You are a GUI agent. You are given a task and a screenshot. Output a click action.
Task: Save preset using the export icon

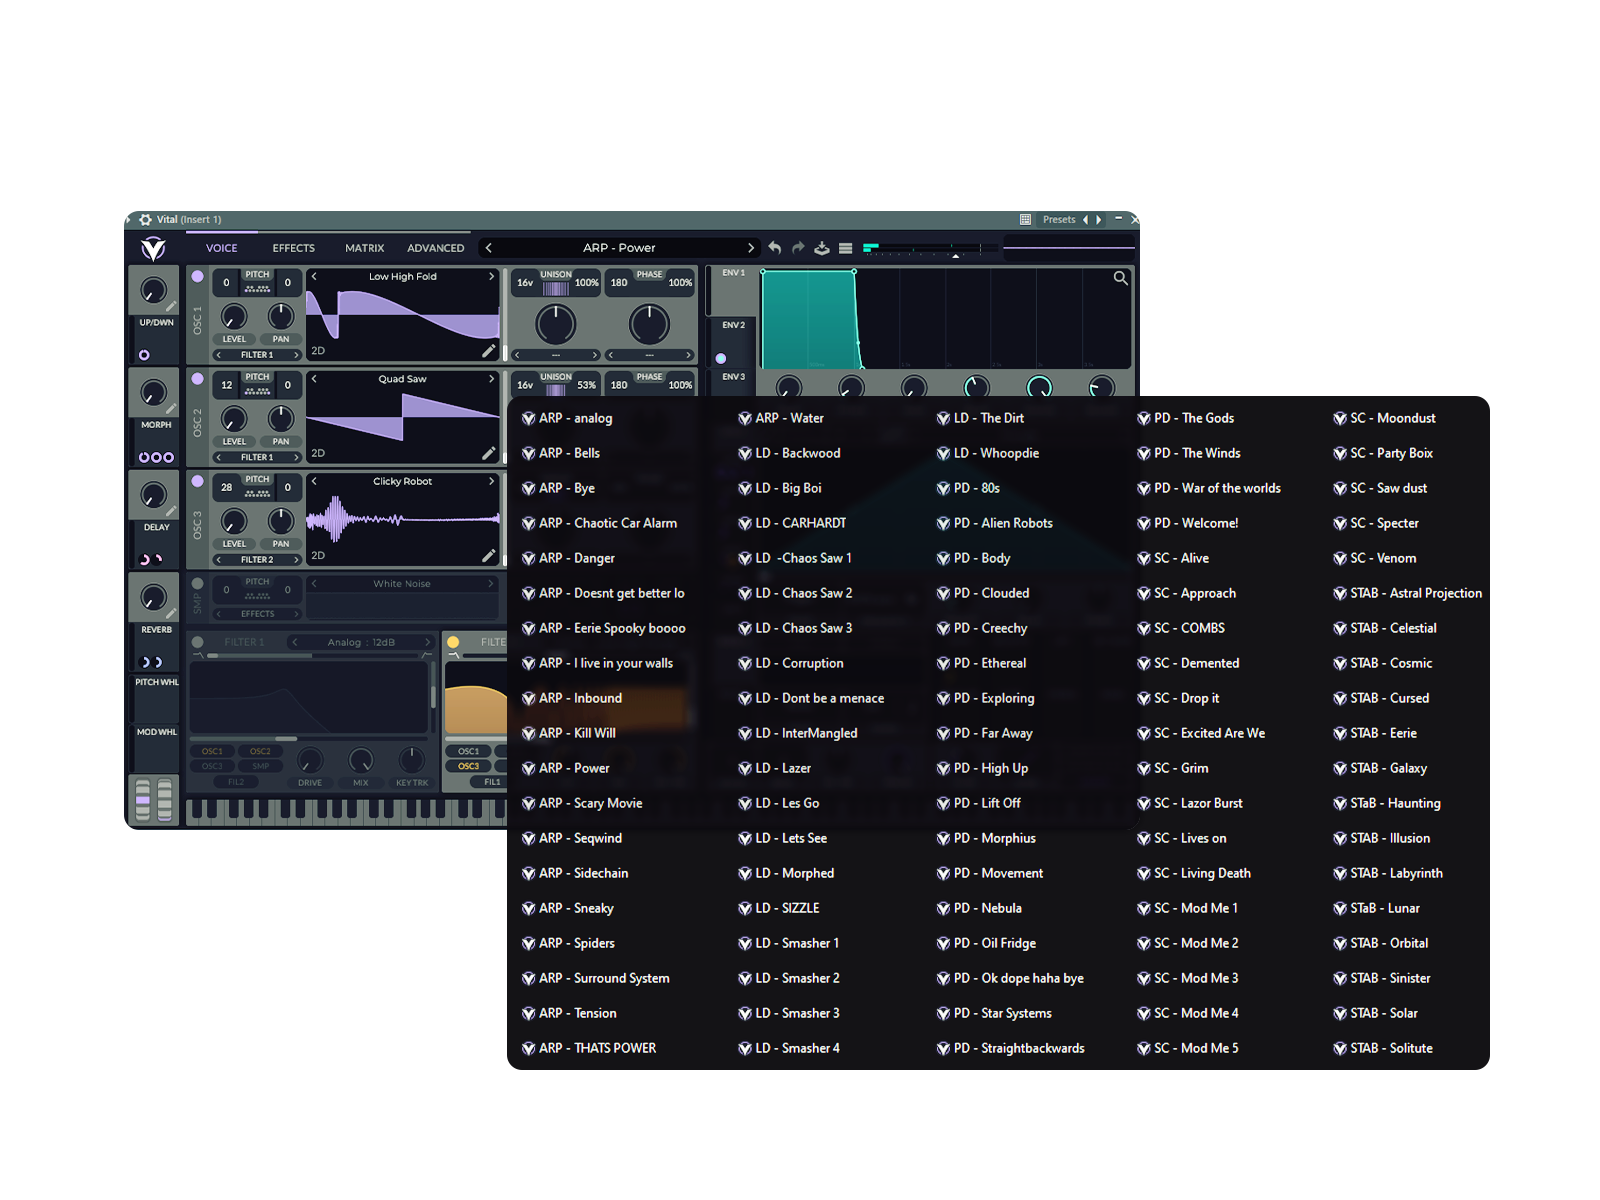pyautogui.click(x=822, y=248)
